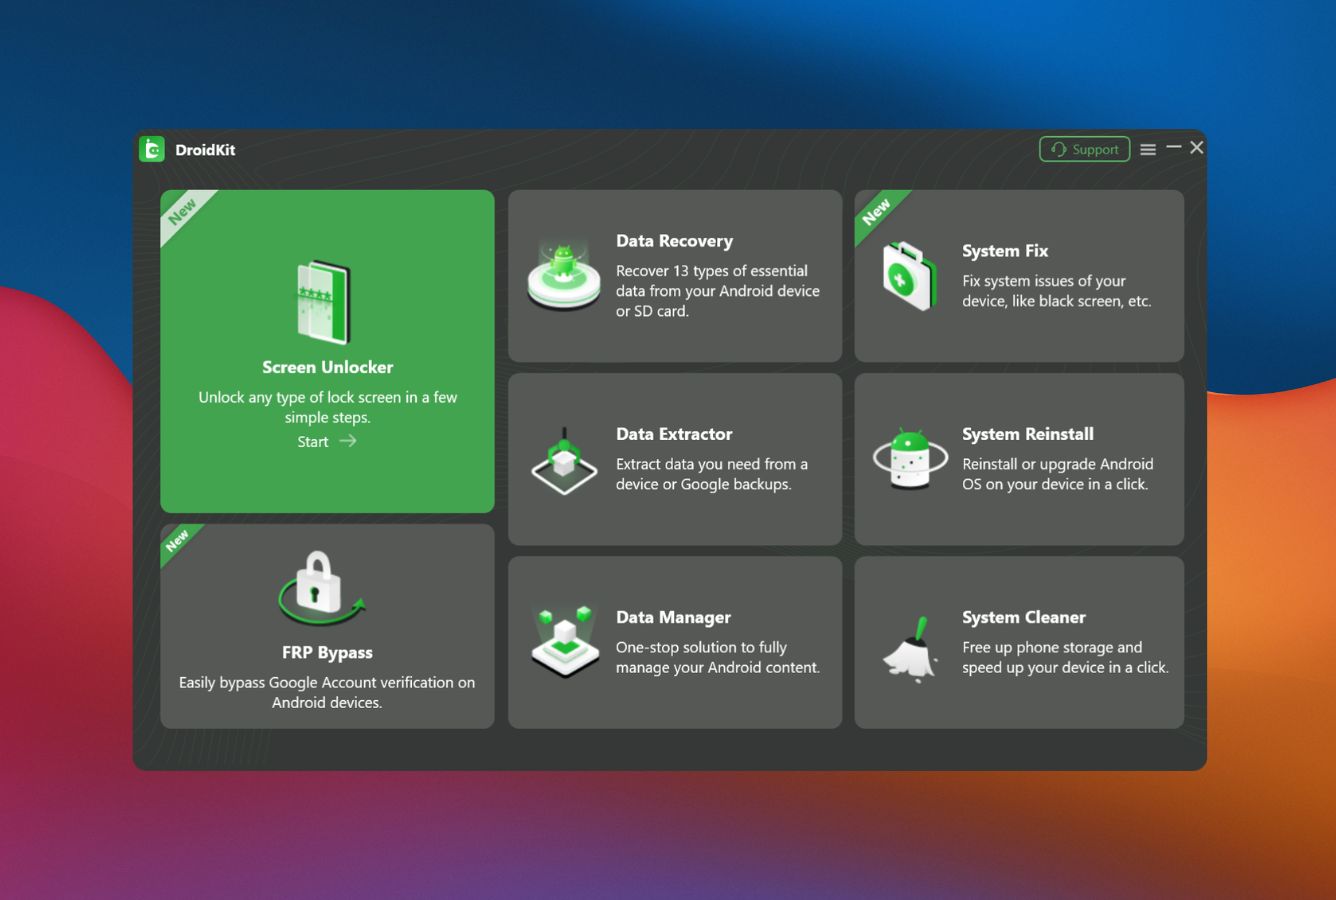
Task: Click New ribbon on Screen Unlocker card
Action: (x=183, y=212)
